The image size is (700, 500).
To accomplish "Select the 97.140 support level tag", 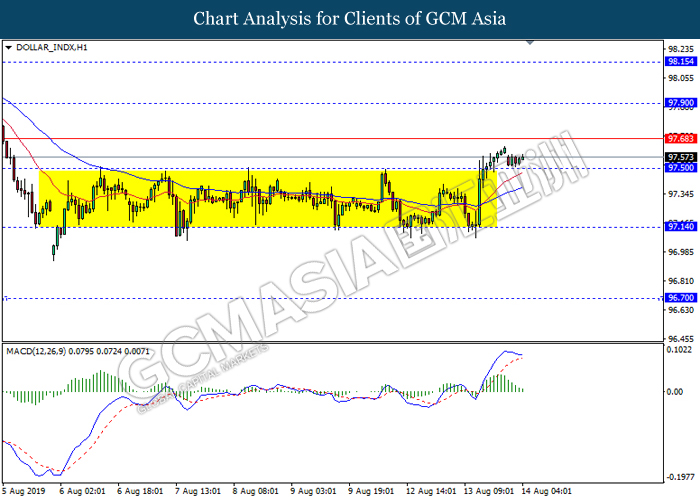I will [x=680, y=227].
